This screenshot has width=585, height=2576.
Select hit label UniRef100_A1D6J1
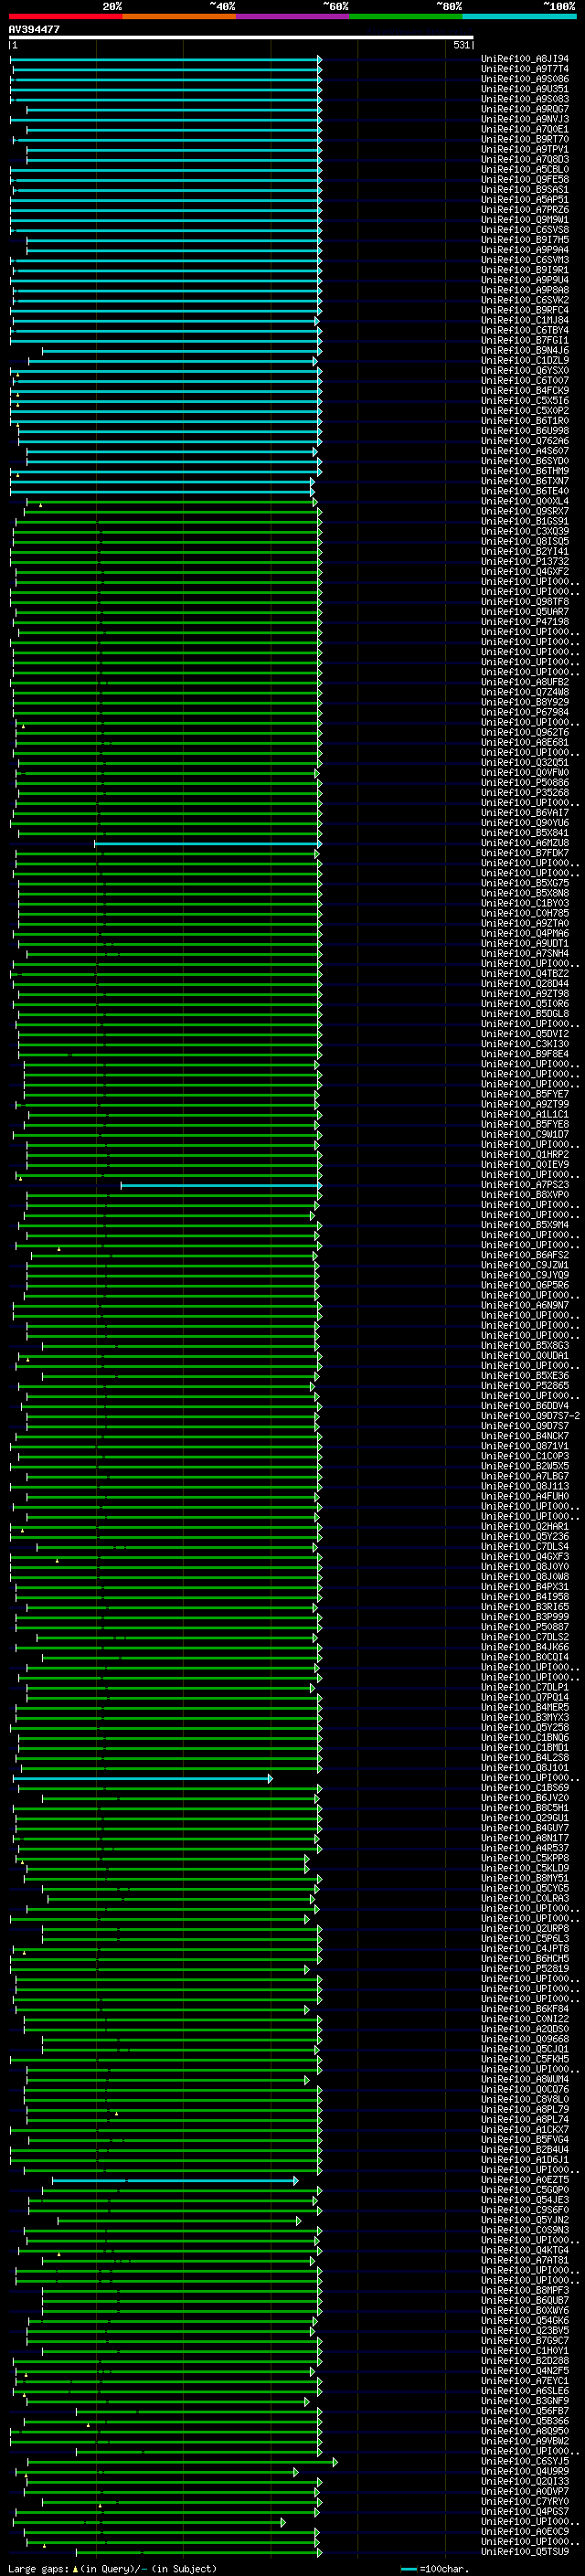click(x=525, y=2159)
